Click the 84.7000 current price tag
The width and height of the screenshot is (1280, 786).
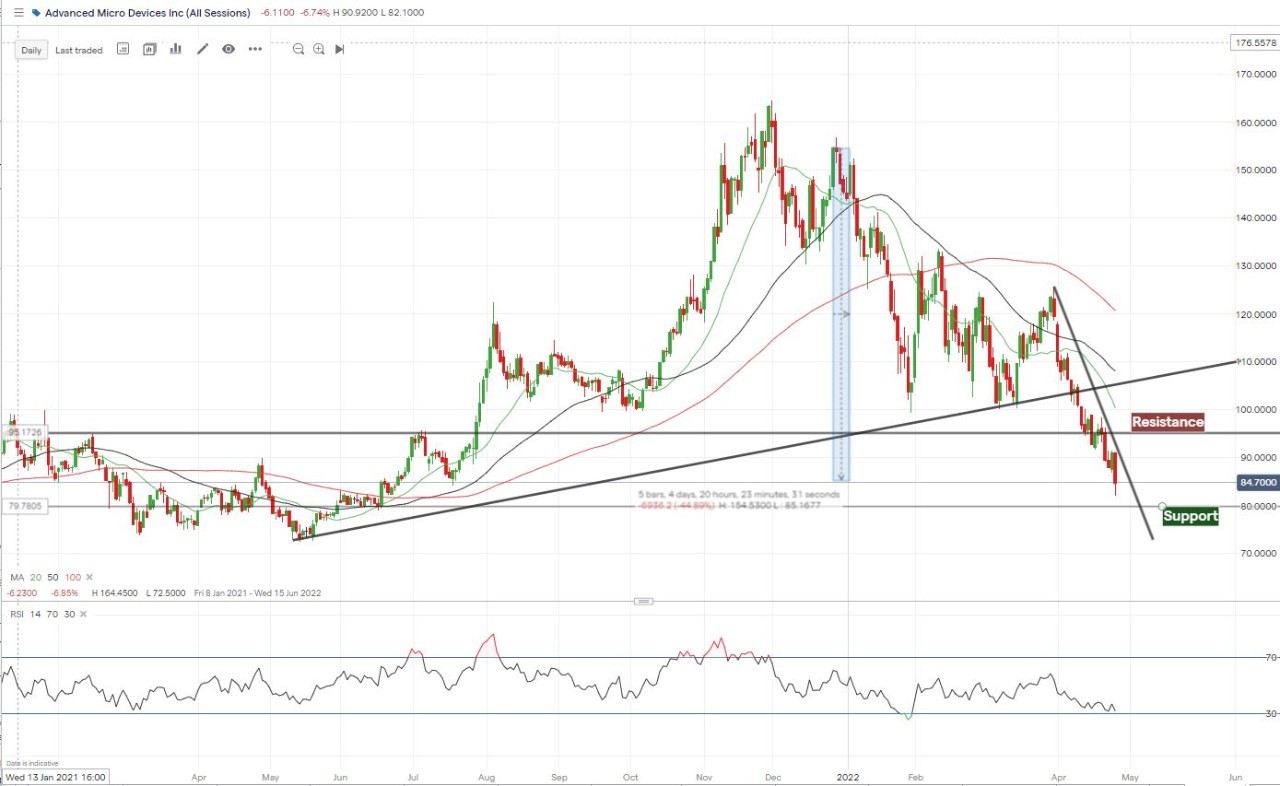point(1258,482)
